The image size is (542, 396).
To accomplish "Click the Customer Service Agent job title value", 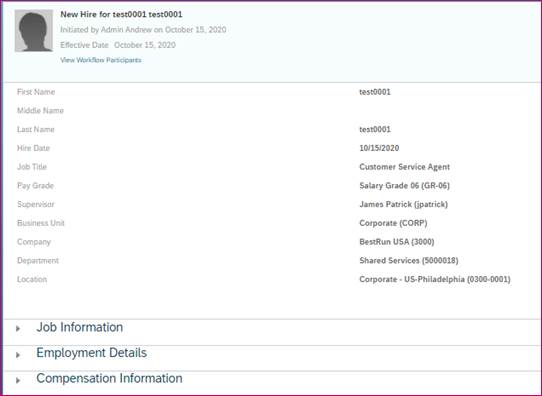I will 404,167.
